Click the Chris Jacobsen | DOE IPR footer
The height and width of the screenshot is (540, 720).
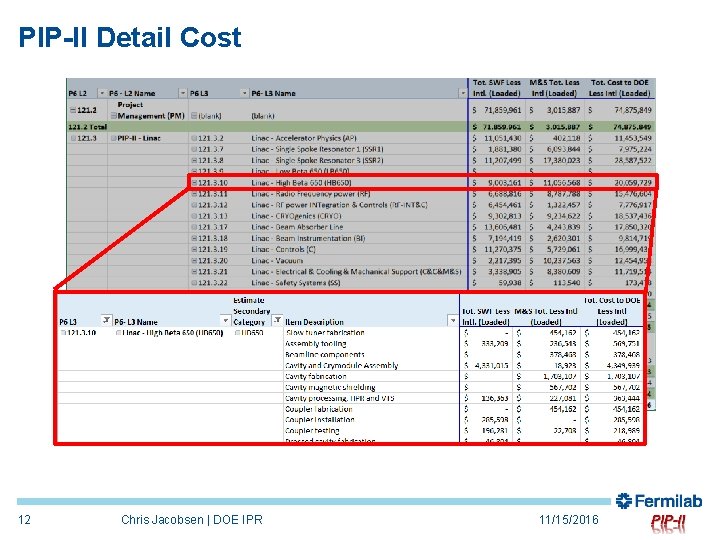pyautogui.click(x=192, y=520)
